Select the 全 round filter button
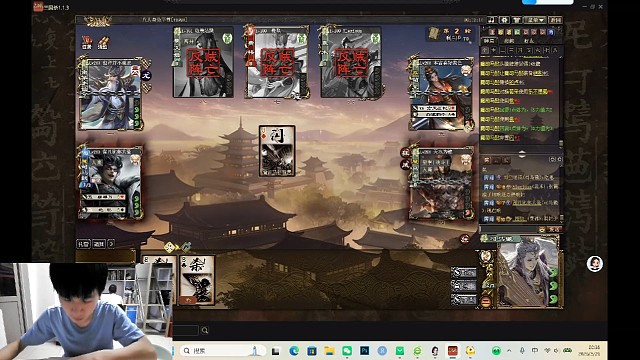This screenshot has width=640, height=360. tap(485, 50)
